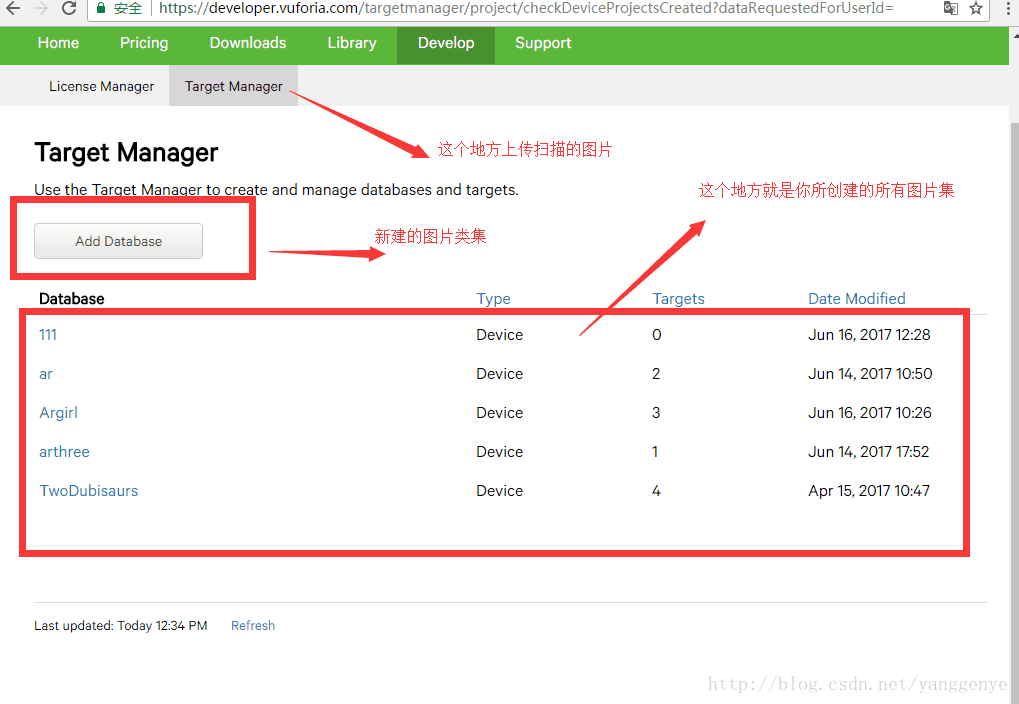The height and width of the screenshot is (704, 1019).
Task: Open the arthree database
Action: point(64,452)
